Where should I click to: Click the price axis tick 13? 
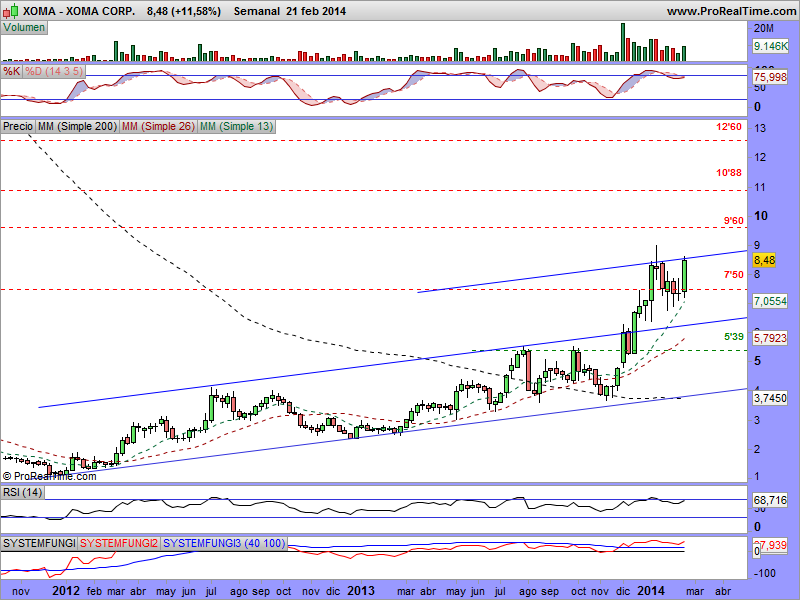(760, 128)
